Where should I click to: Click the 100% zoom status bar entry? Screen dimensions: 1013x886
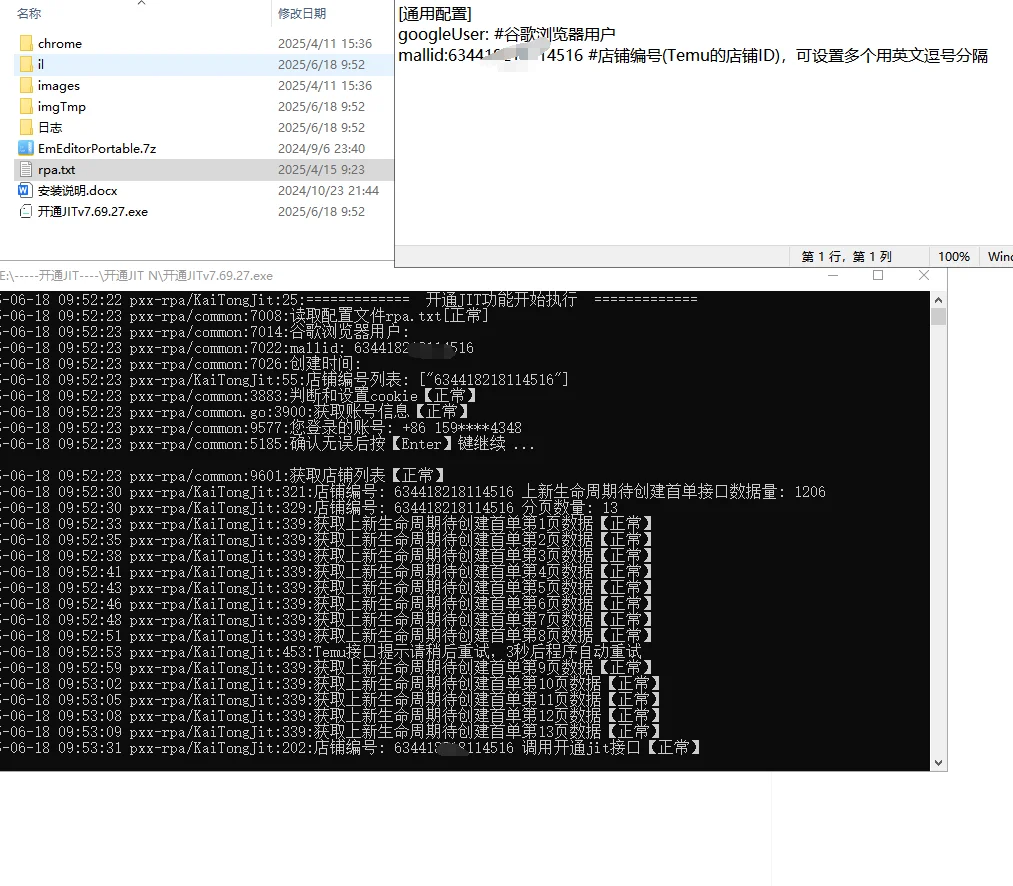click(954, 257)
